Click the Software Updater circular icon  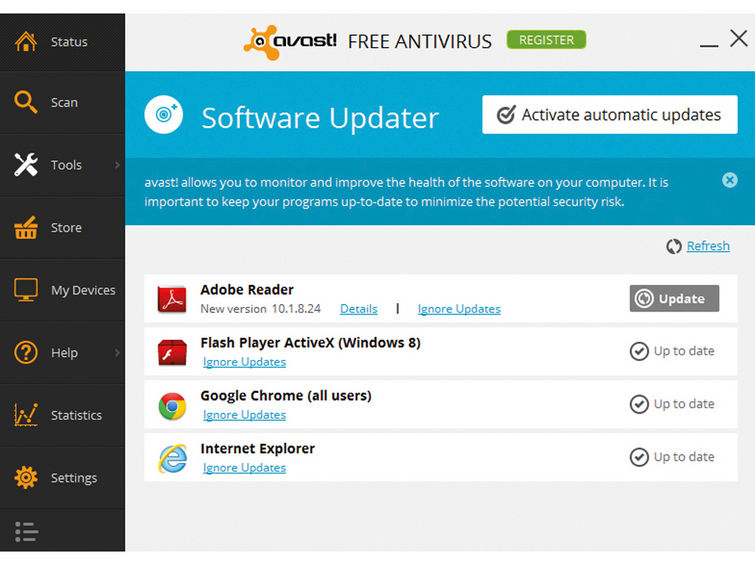pyautogui.click(x=164, y=115)
